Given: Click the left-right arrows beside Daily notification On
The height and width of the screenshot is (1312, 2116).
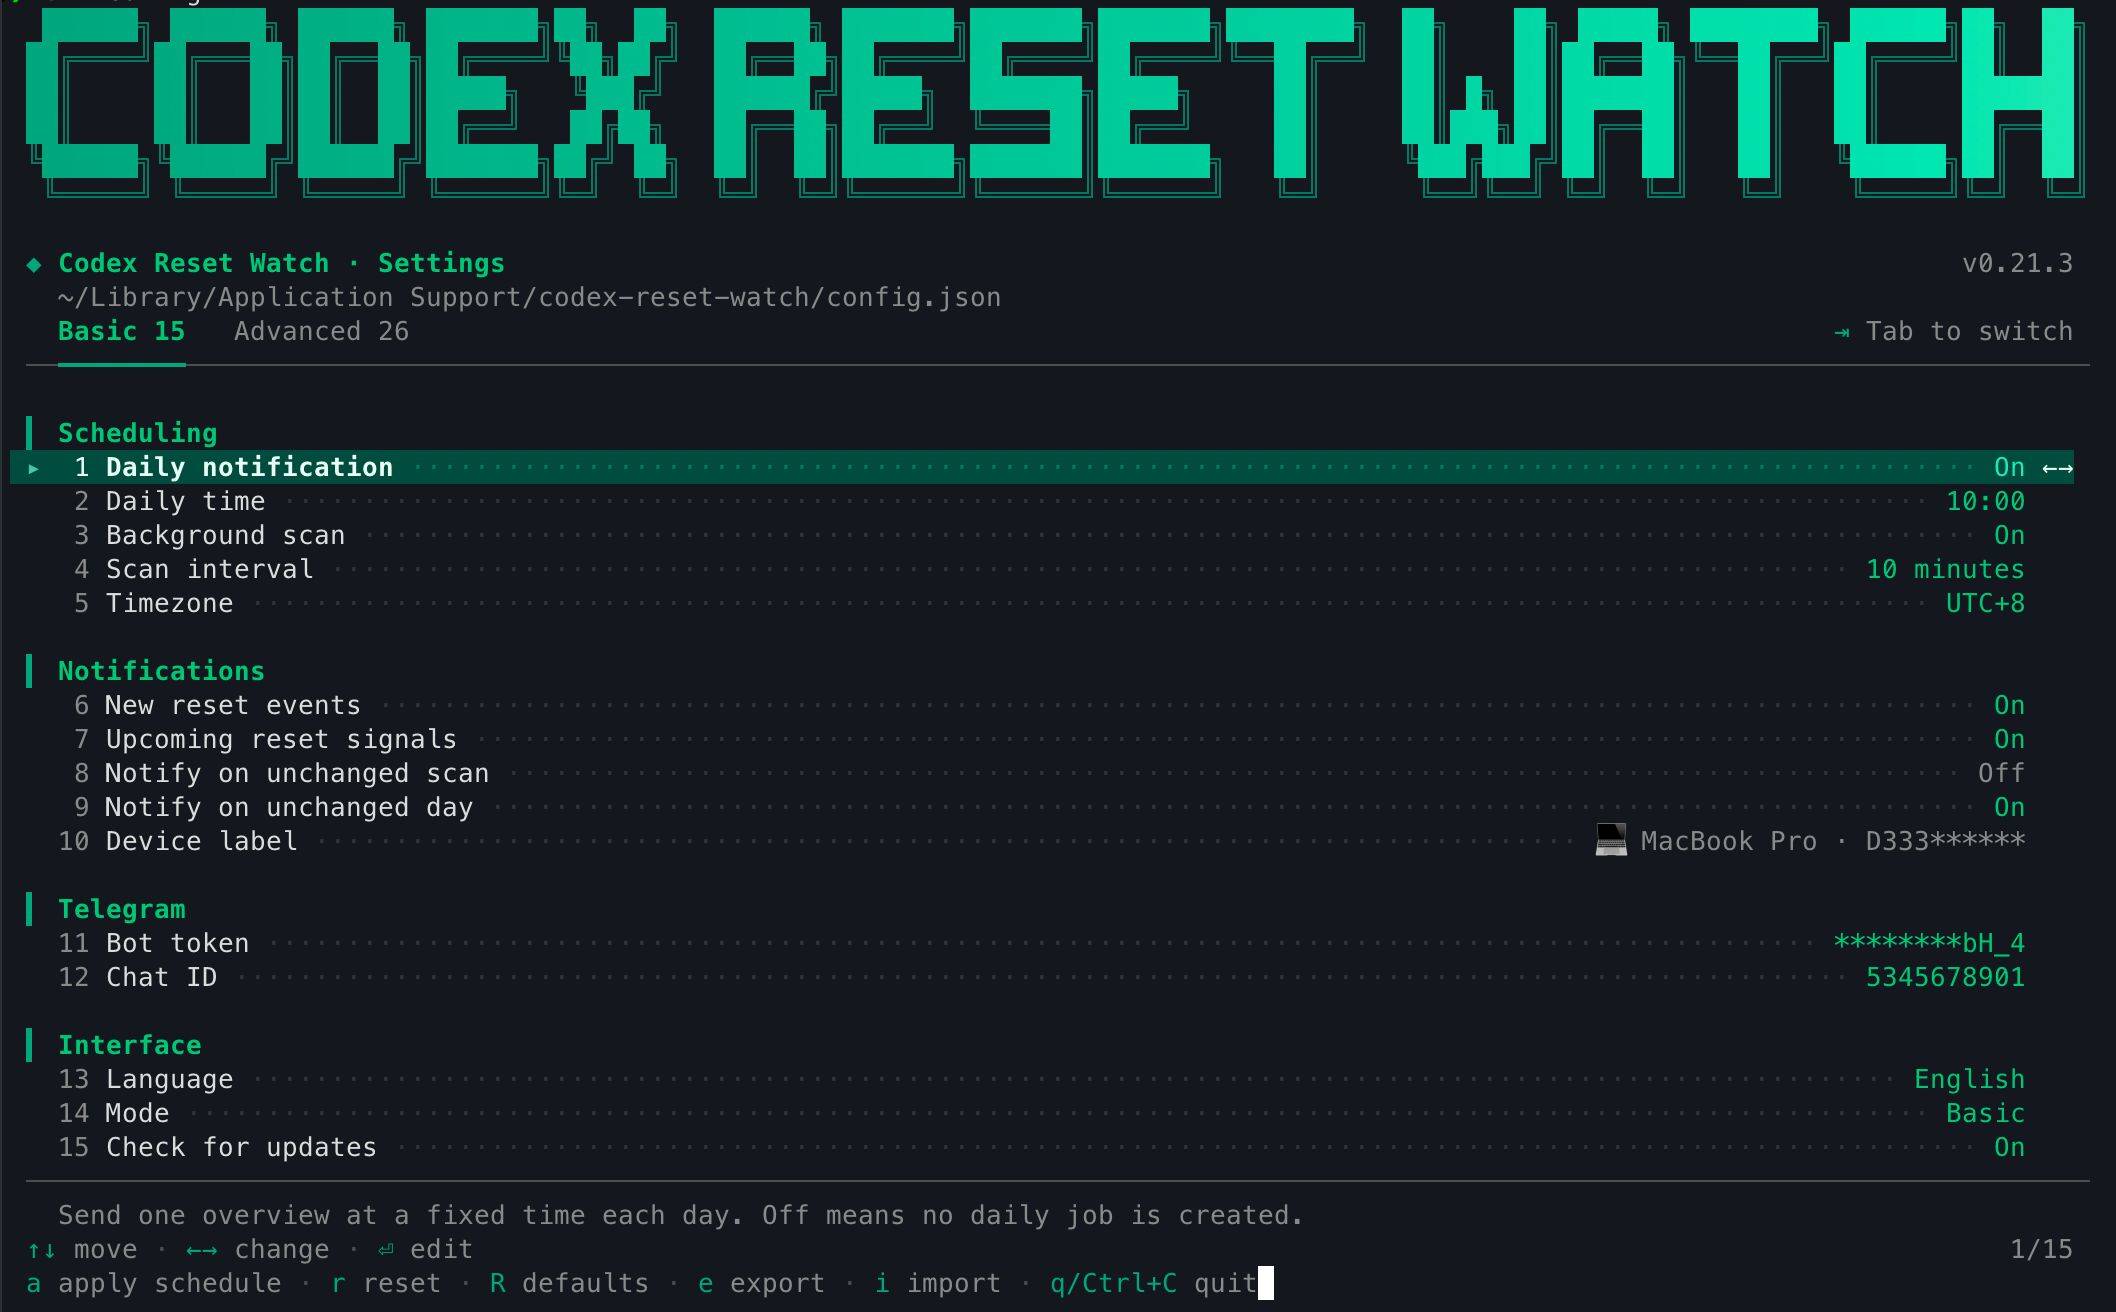Looking at the screenshot, I should pyautogui.click(x=2057, y=468).
